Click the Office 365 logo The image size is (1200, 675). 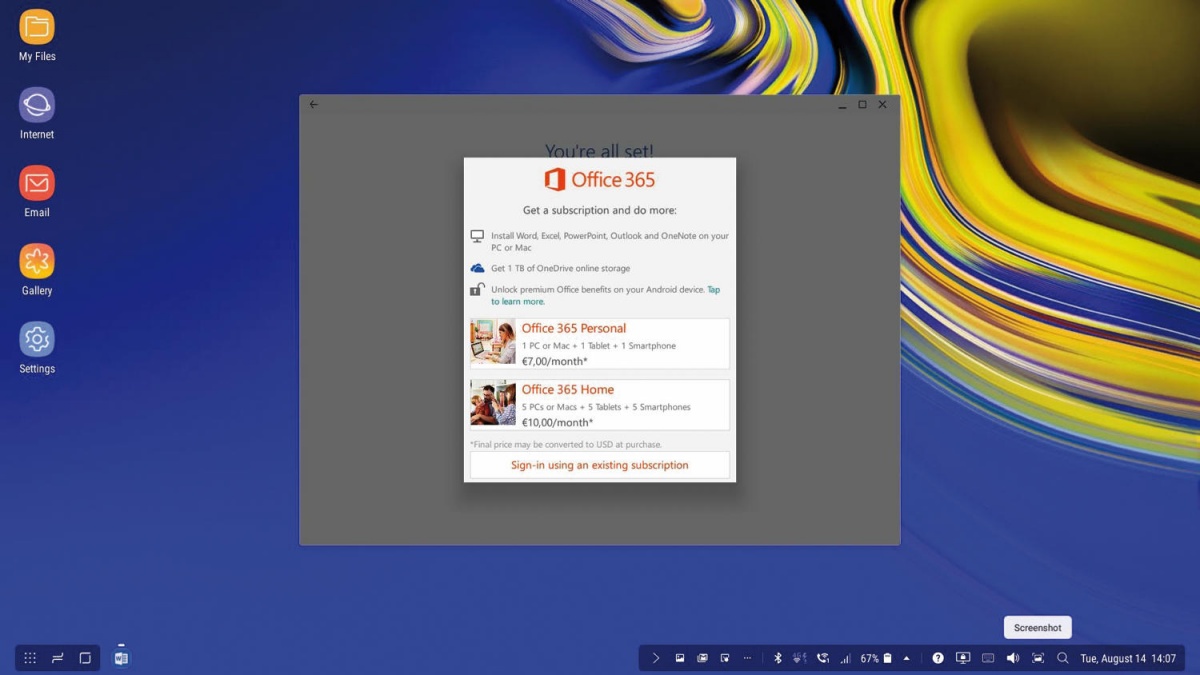click(600, 180)
